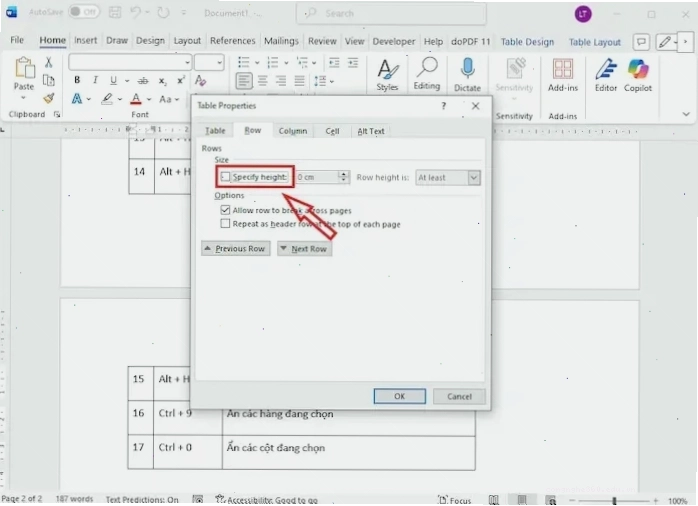Open the Table Layout ribbon tab
This screenshot has height=506, width=698.
(594, 42)
